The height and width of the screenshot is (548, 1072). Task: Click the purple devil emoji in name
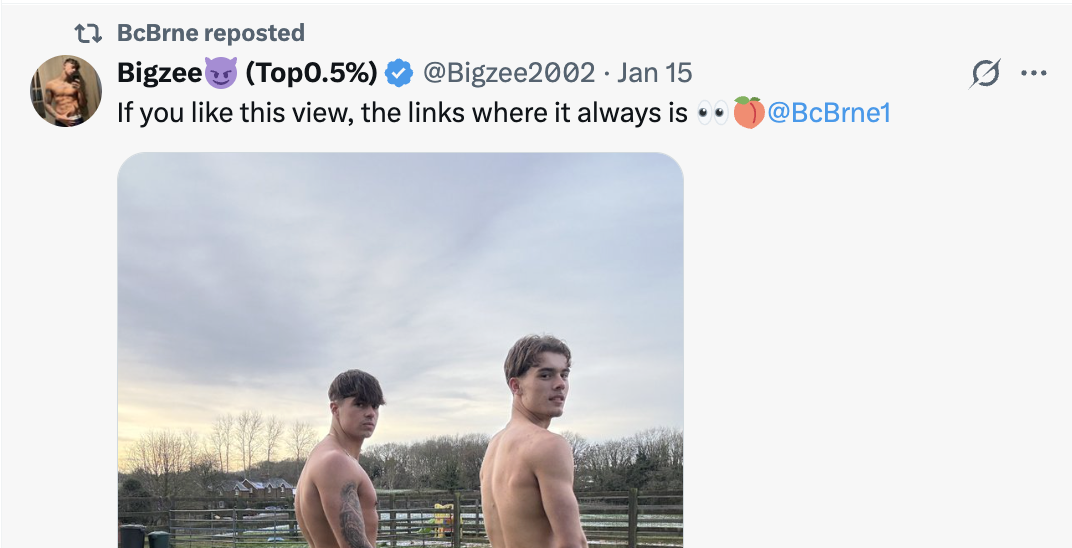click(x=220, y=73)
